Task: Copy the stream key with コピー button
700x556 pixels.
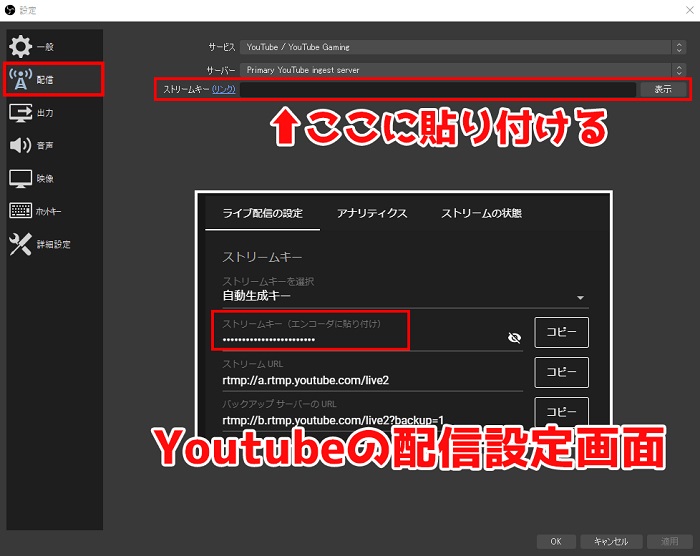Action: tap(562, 332)
